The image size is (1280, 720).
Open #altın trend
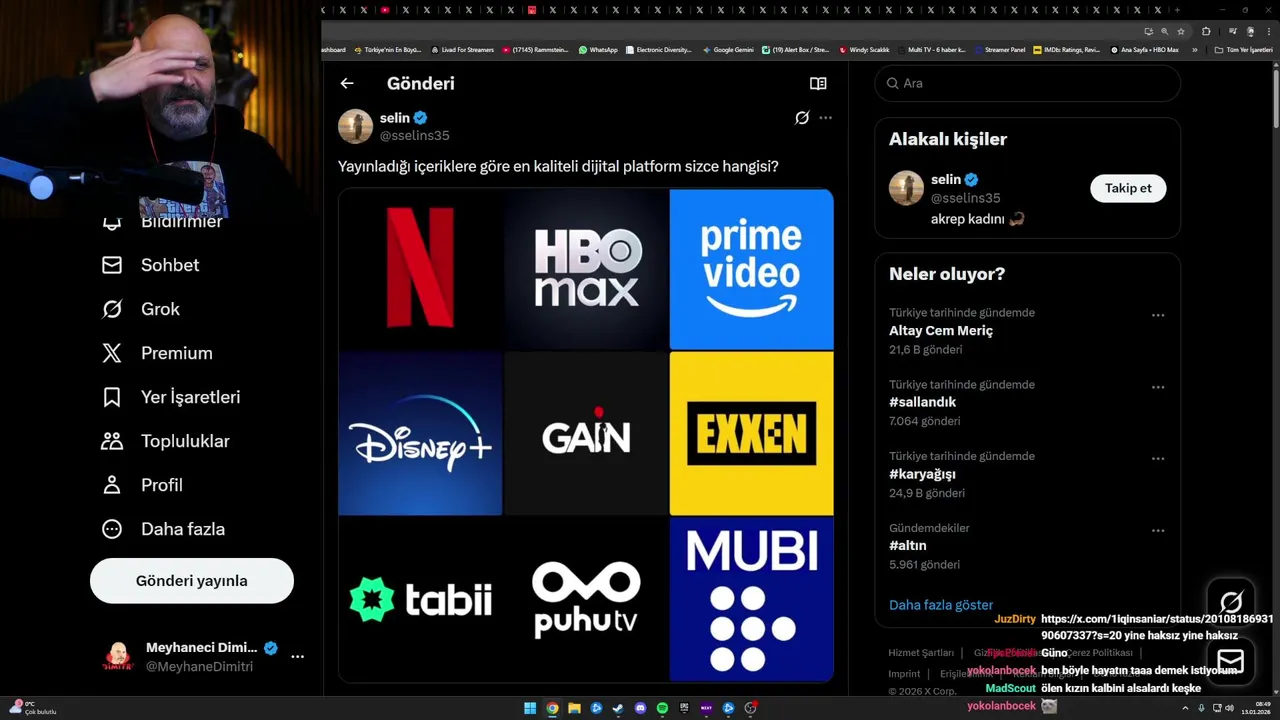908,546
